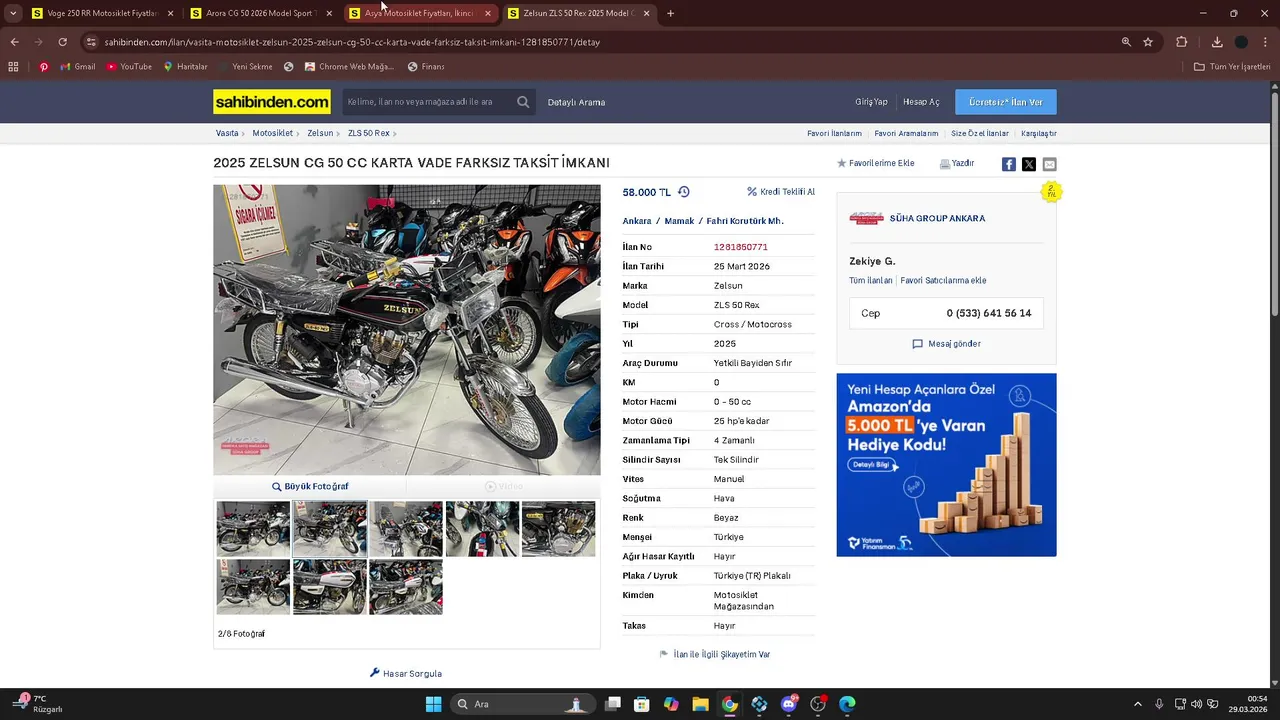Click Mesaj gönder to seller
Image resolution: width=1280 pixels, height=720 pixels.
[x=946, y=344]
